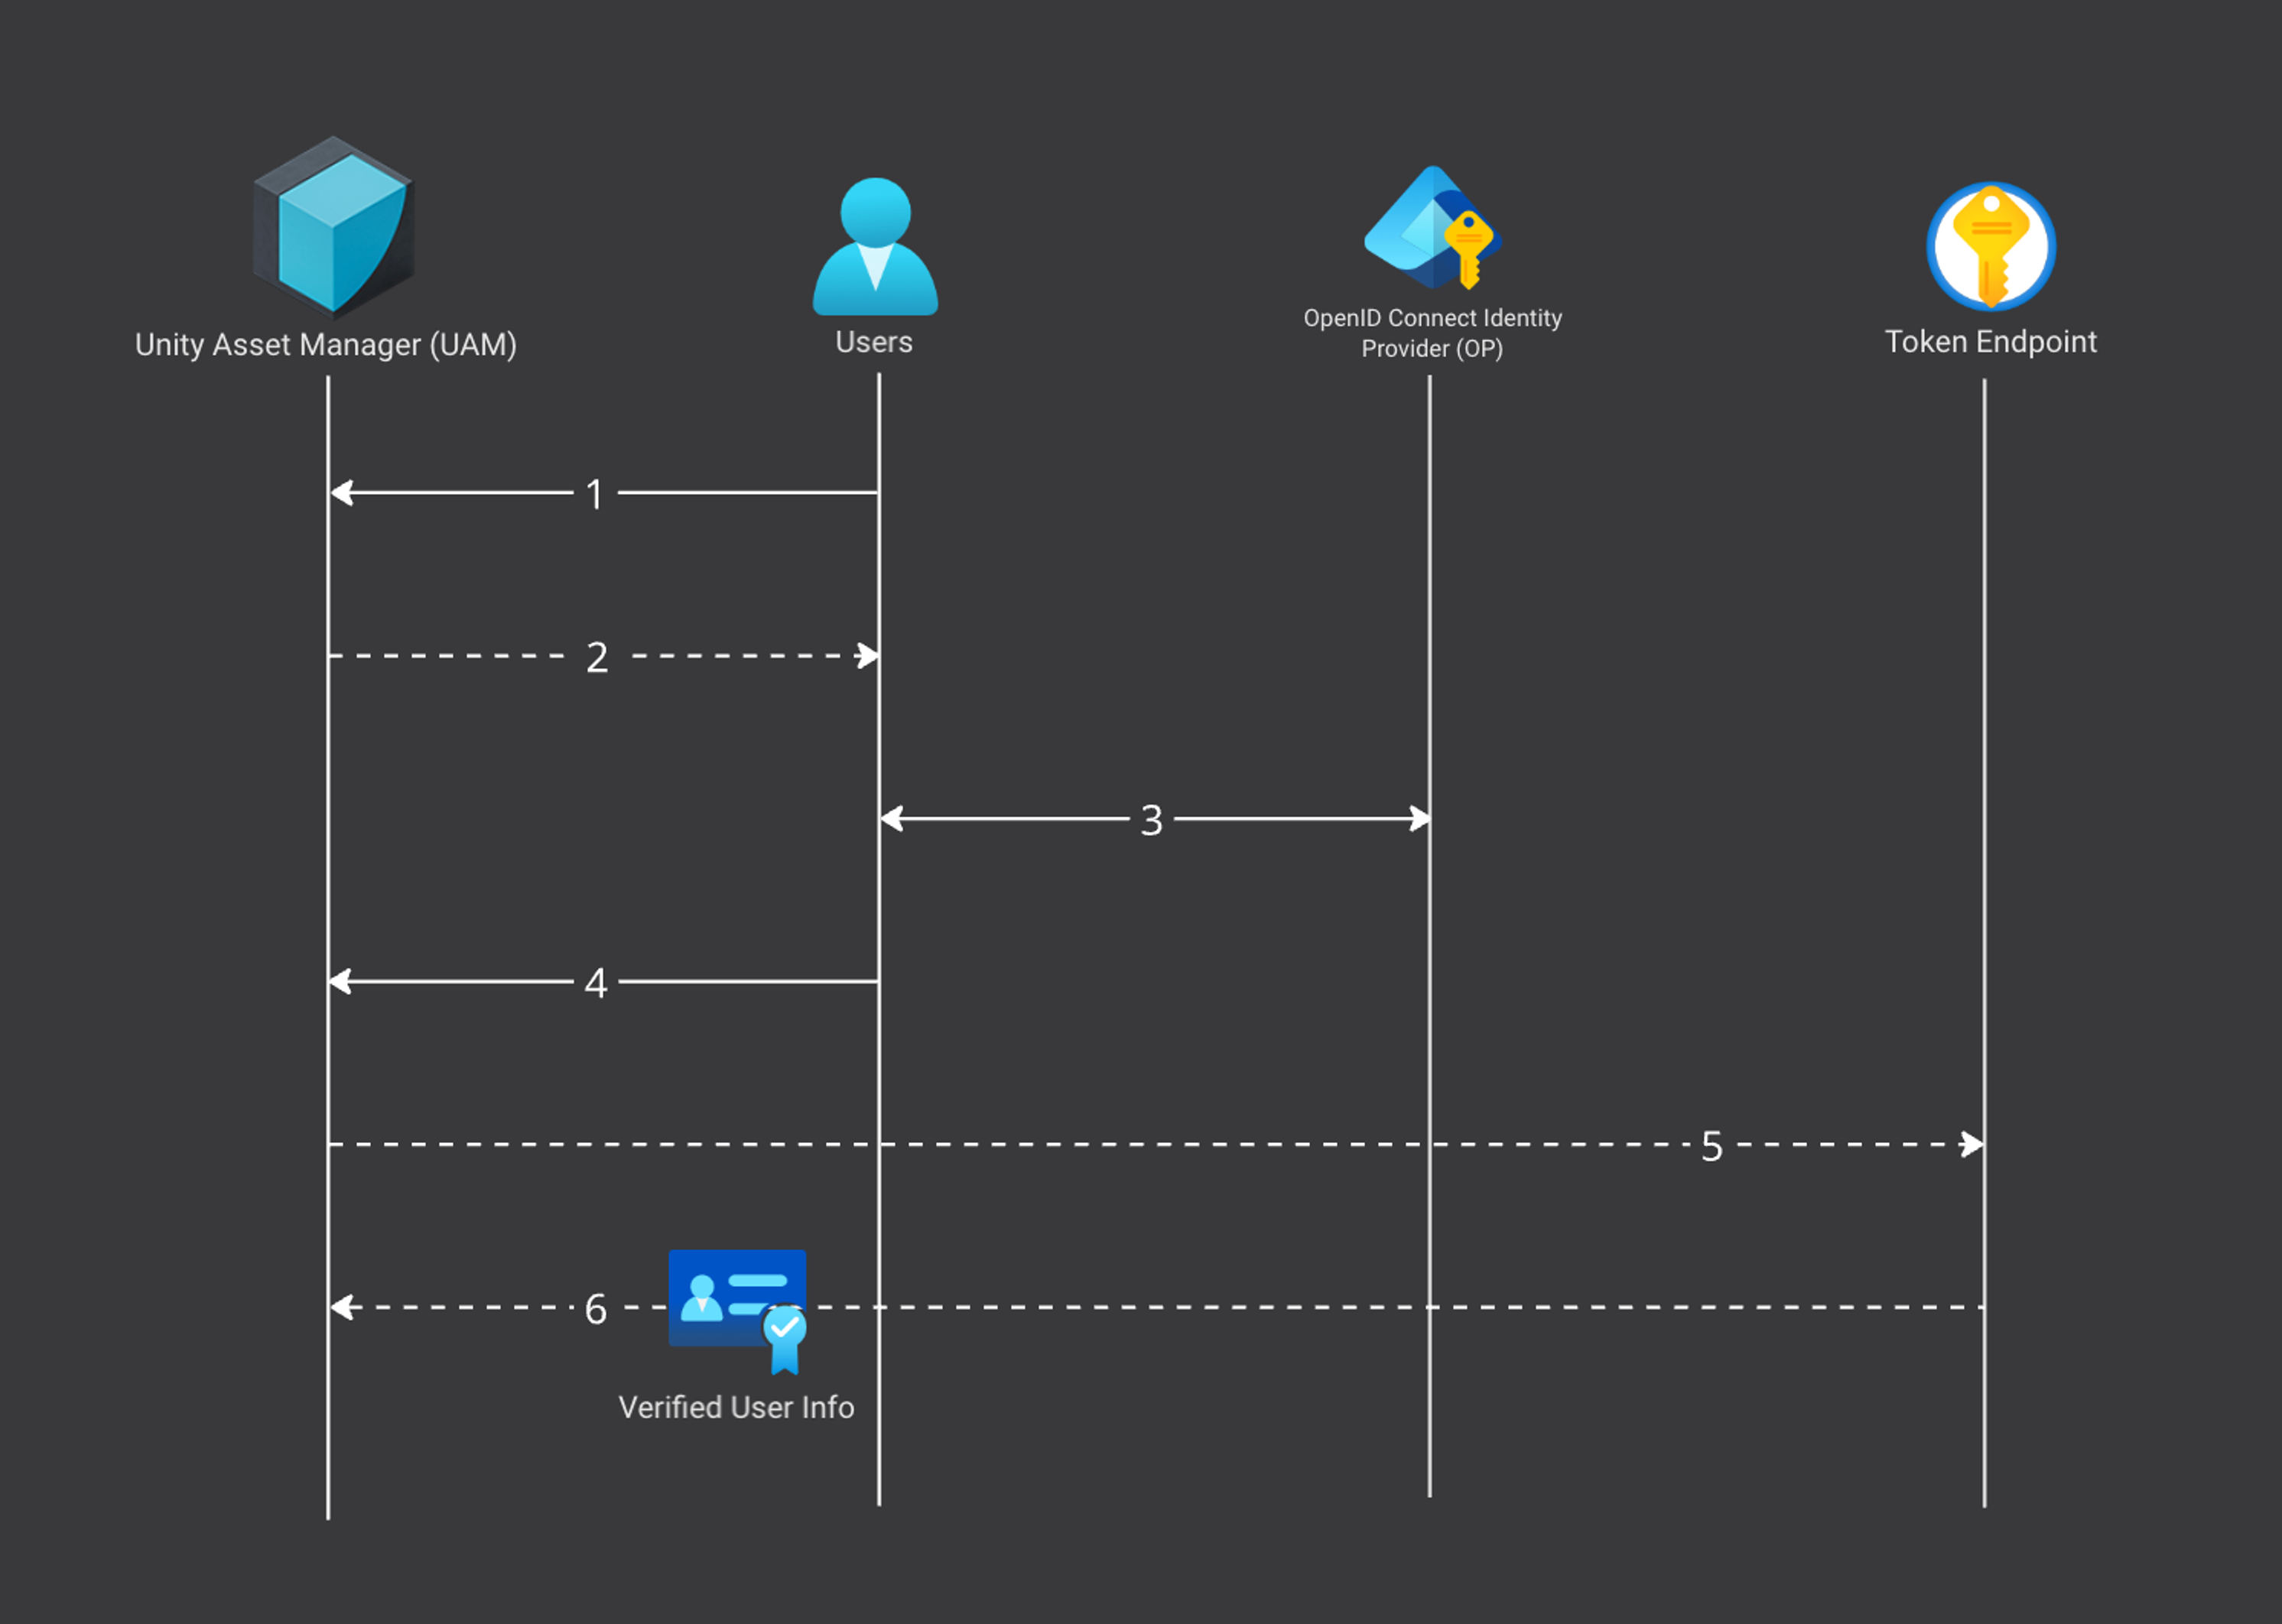Click the 'Unity Asset Manager (UAM)' label
This screenshot has width=2282, height=1624.
(326, 344)
